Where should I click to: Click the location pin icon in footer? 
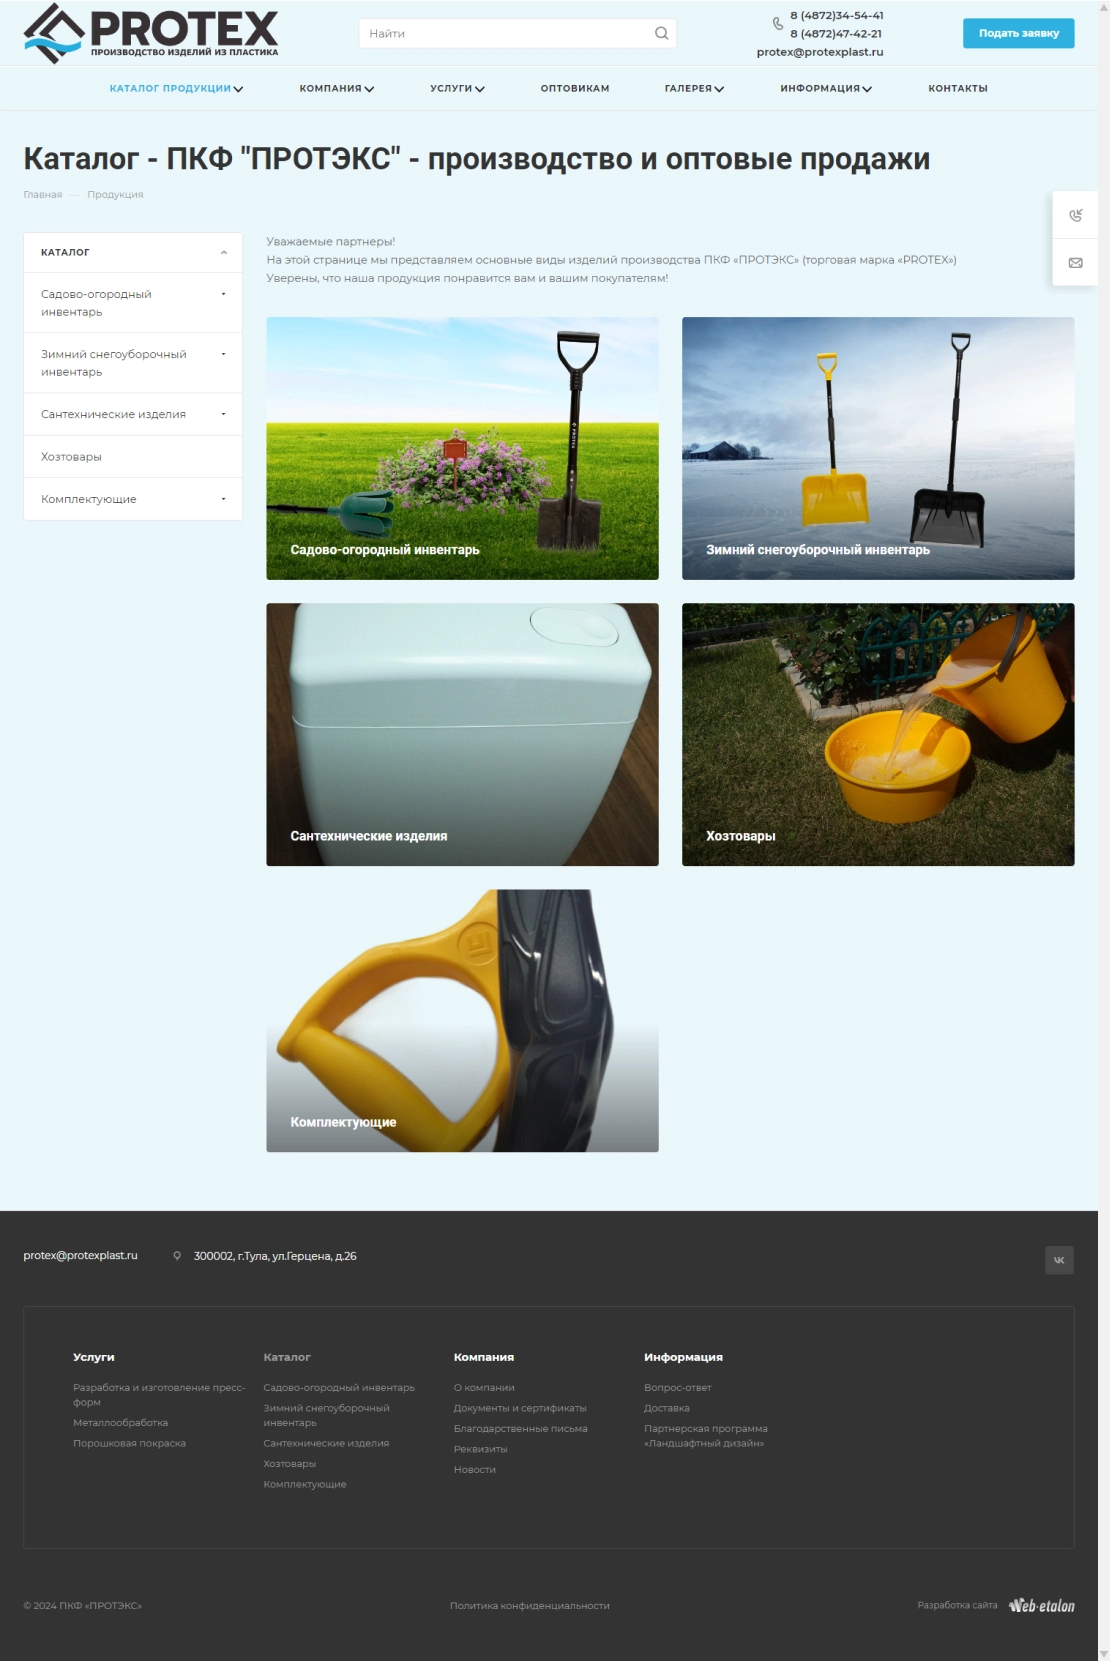tap(177, 1256)
